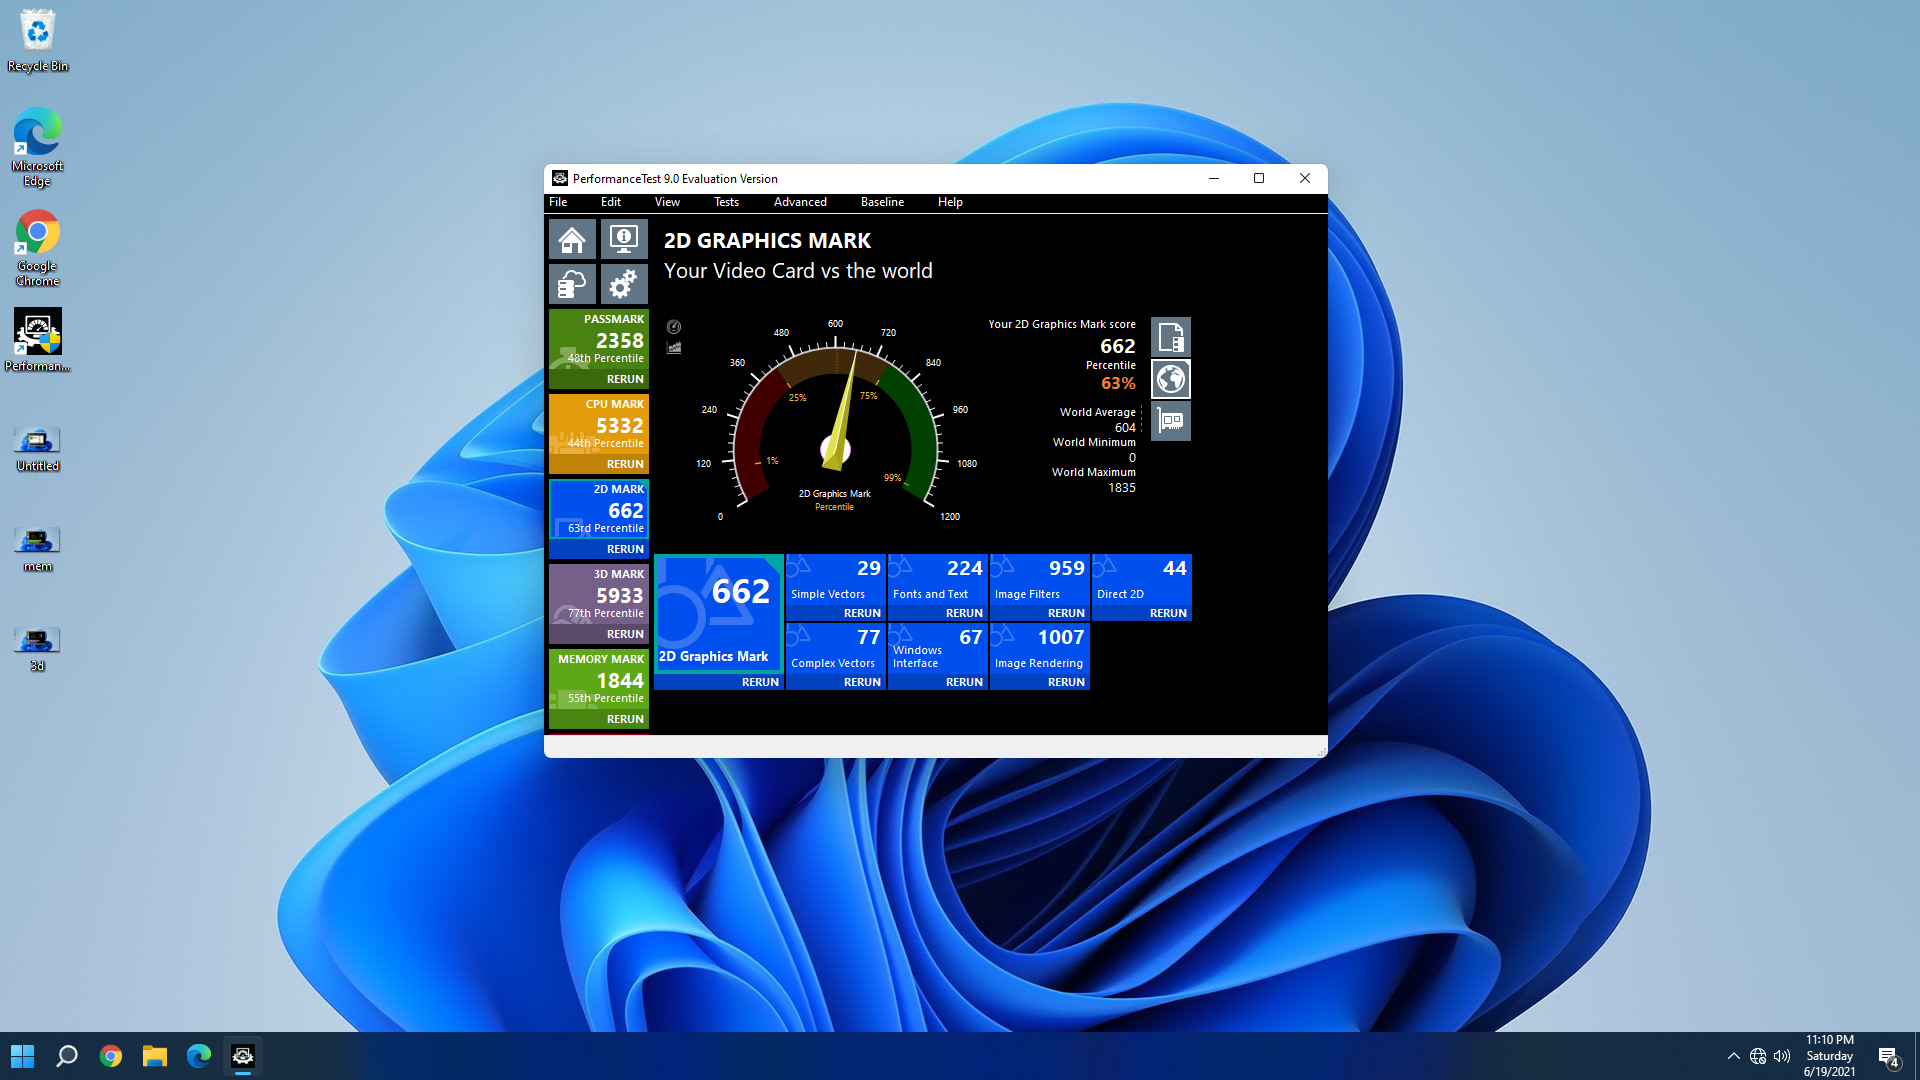Rerun the Image Rendering test
Viewport: 1920px width, 1080px height.
(x=1066, y=682)
